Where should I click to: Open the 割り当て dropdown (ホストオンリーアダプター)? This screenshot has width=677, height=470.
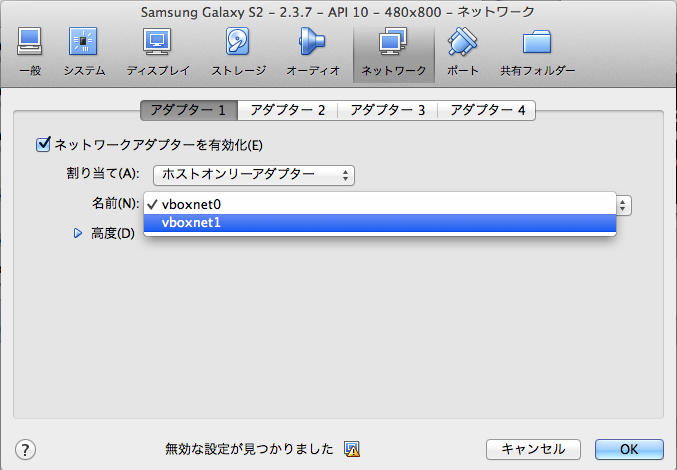pos(254,175)
